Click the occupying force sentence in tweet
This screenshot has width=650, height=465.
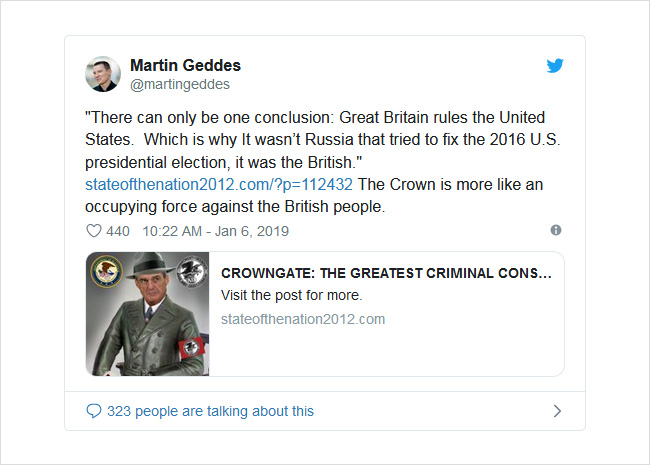coord(314,196)
